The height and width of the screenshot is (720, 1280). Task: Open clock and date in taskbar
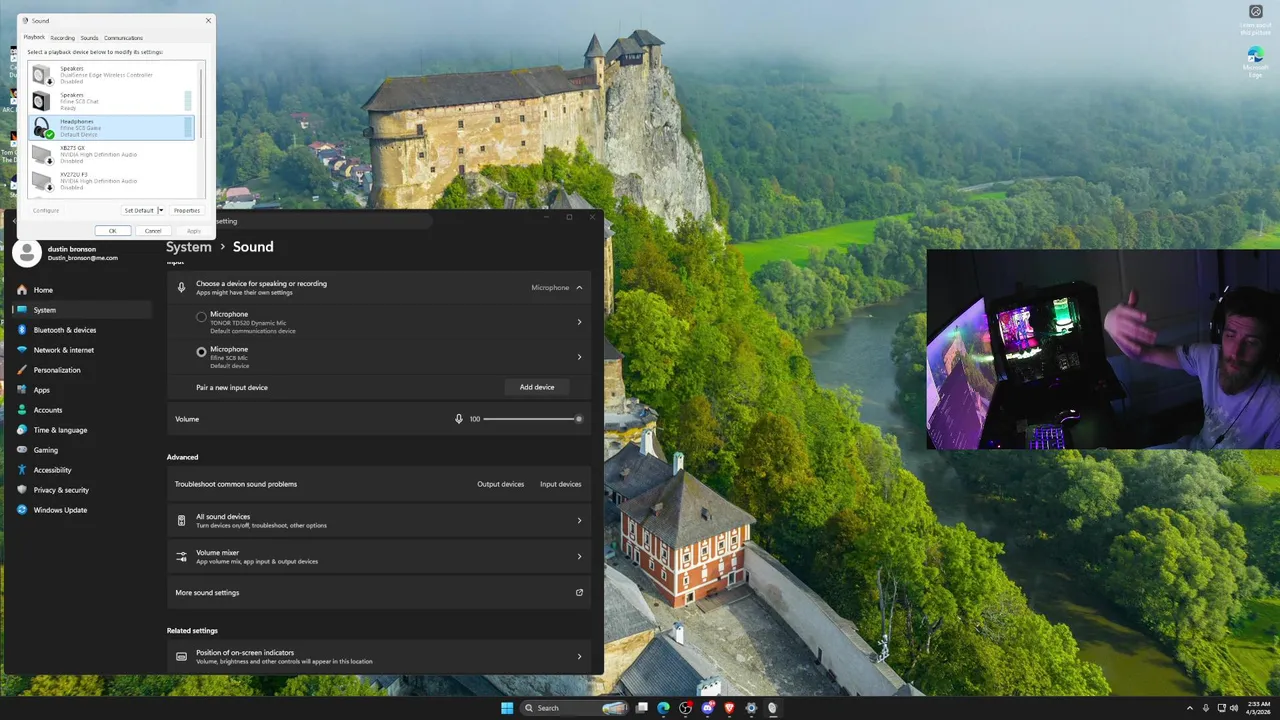[x=1258, y=708]
